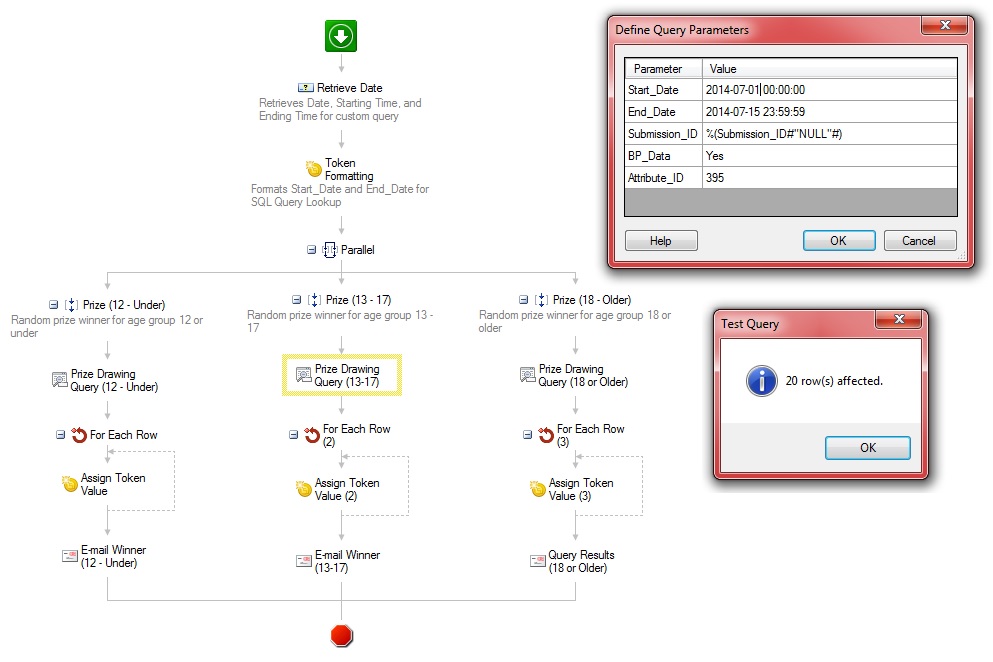Viewport: 993px width, 662px height.
Task: Select the Retrieve Date activity icon
Action: pos(305,89)
